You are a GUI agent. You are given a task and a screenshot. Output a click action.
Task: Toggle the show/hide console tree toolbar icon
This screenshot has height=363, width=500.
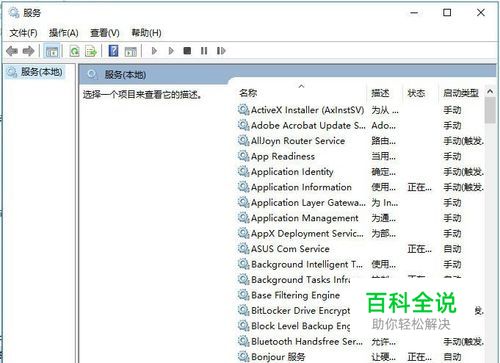52,51
